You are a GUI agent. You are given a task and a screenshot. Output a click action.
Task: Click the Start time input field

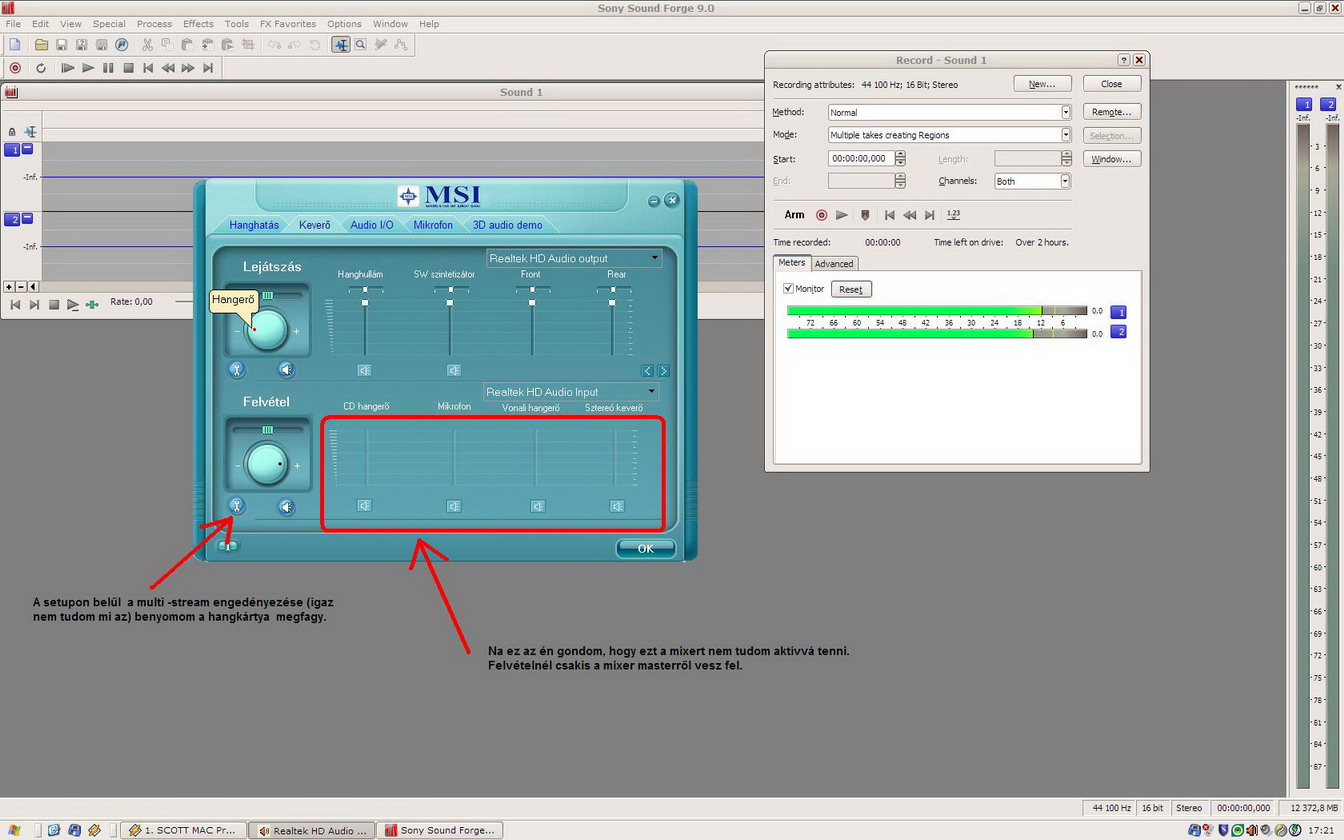(861, 158)
